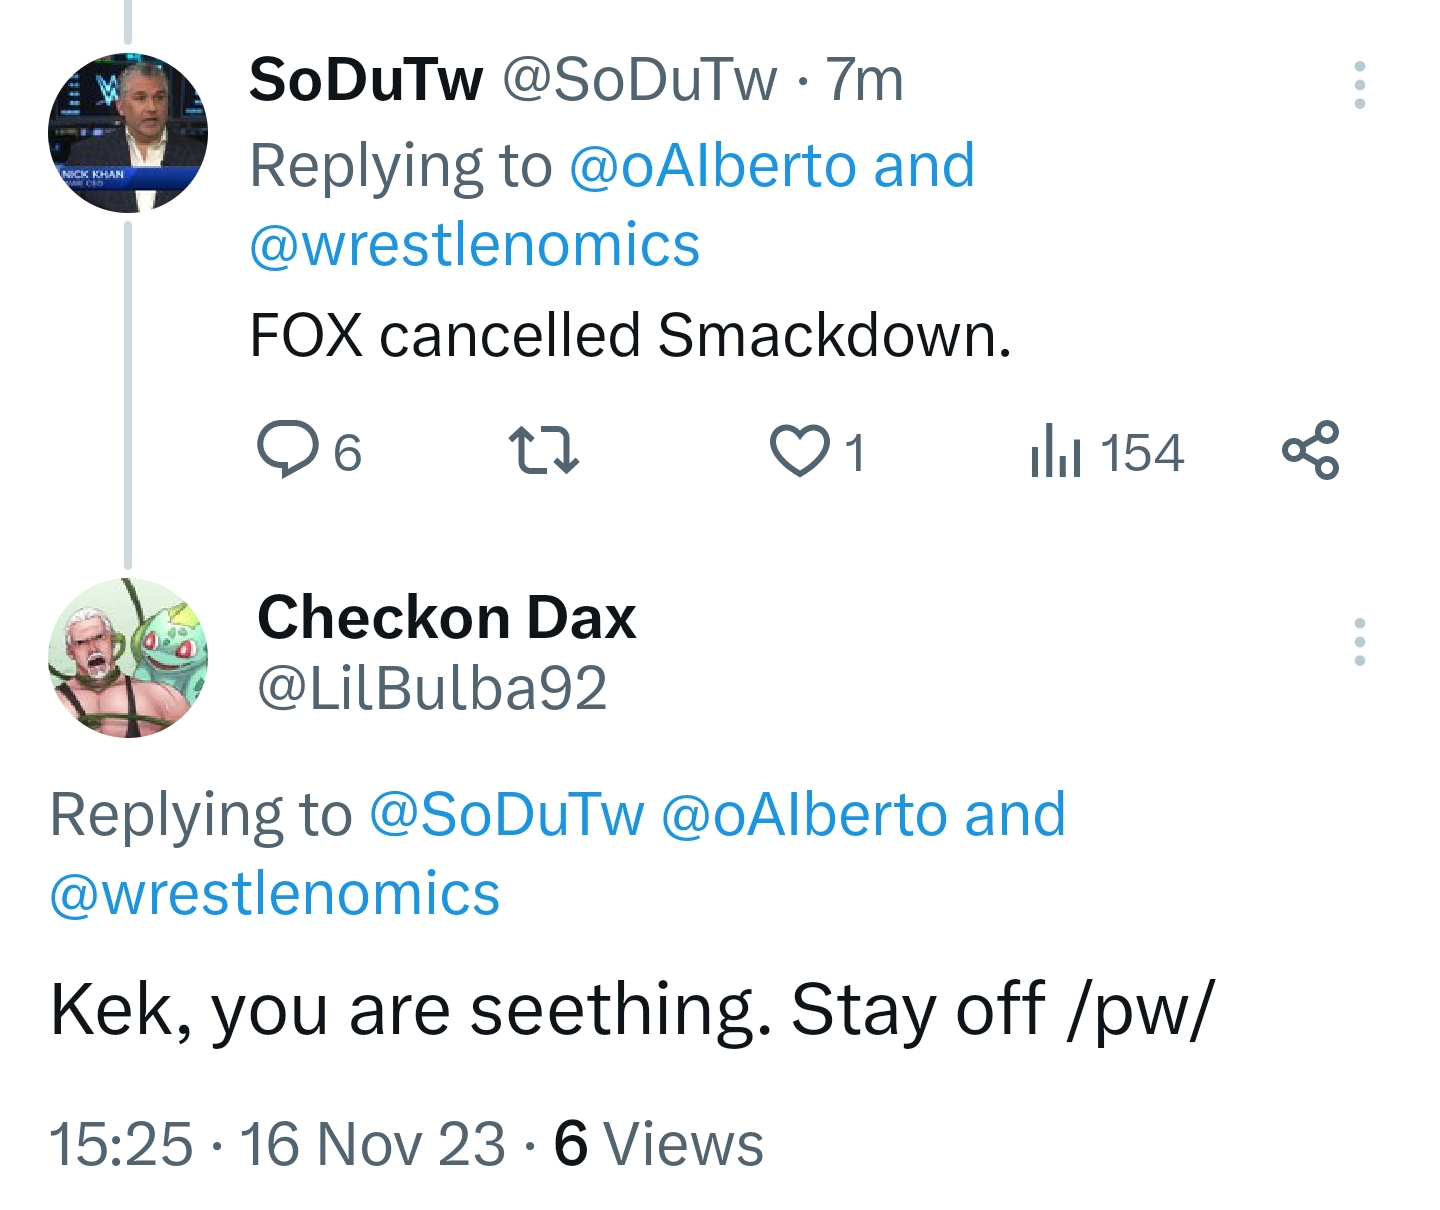This screenshot has height=1210, width=1440.
Task: Open SoDuTw display name profile link
Action: (366, 80)
